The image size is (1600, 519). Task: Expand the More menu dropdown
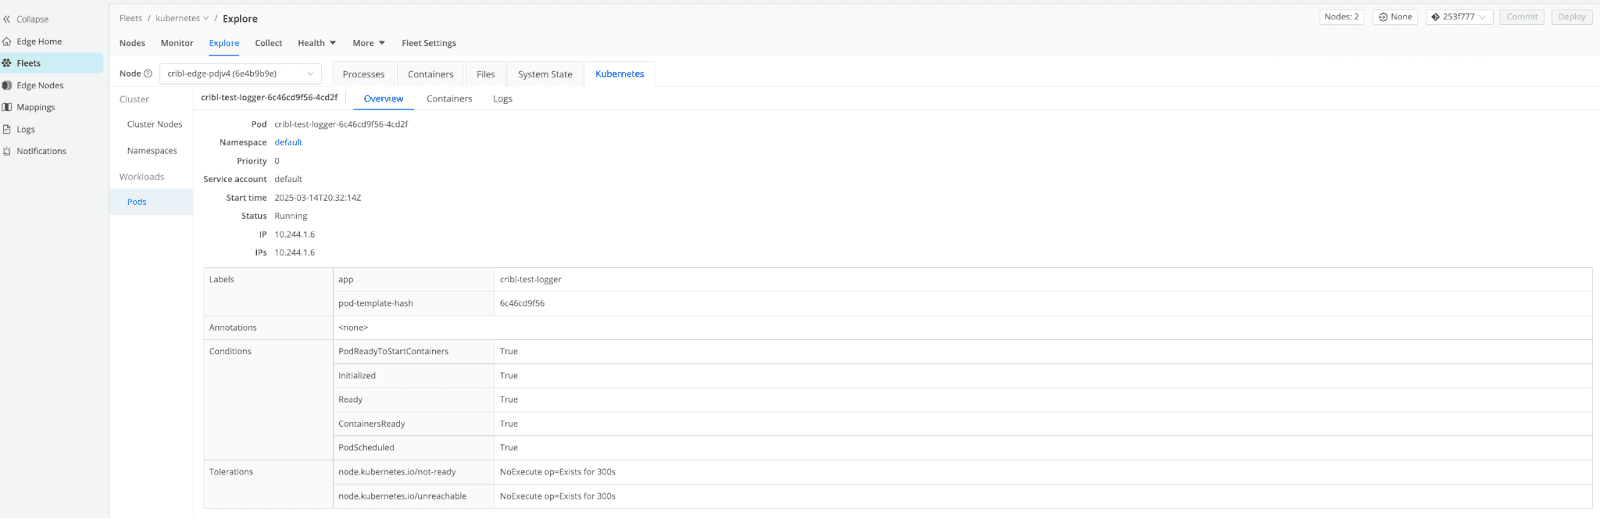pyautogui.click(x=368, y=43)
